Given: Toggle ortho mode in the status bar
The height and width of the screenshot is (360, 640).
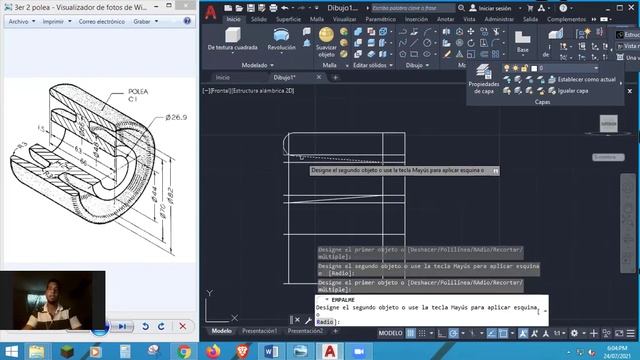Looking at the screenshot, I should coord(442,333).
